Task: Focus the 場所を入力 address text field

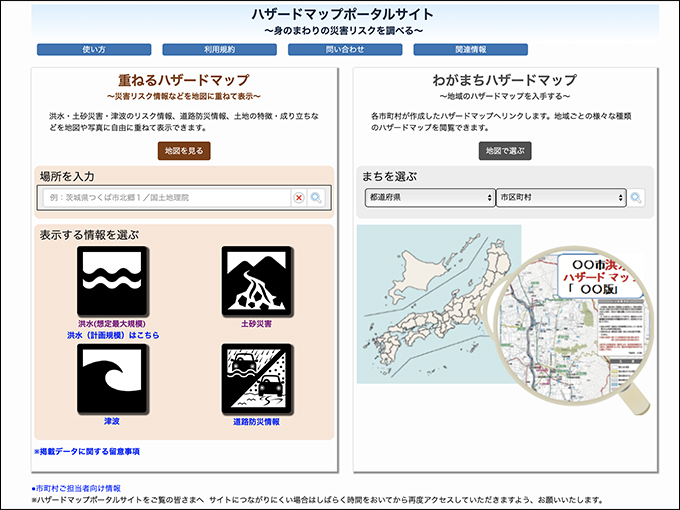Action: tap(165, 198)
